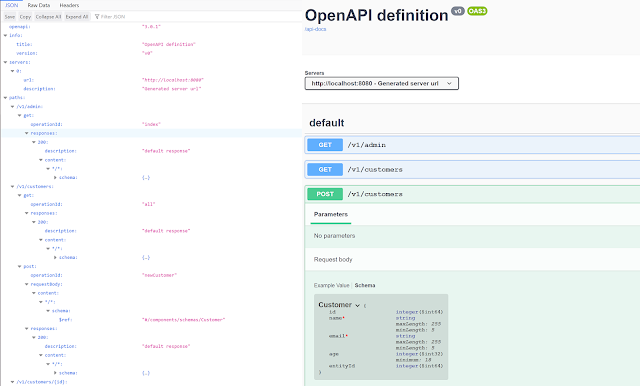Switch to Raw Data tab
The image size is (640, 386).
click(x=39, y=5)
